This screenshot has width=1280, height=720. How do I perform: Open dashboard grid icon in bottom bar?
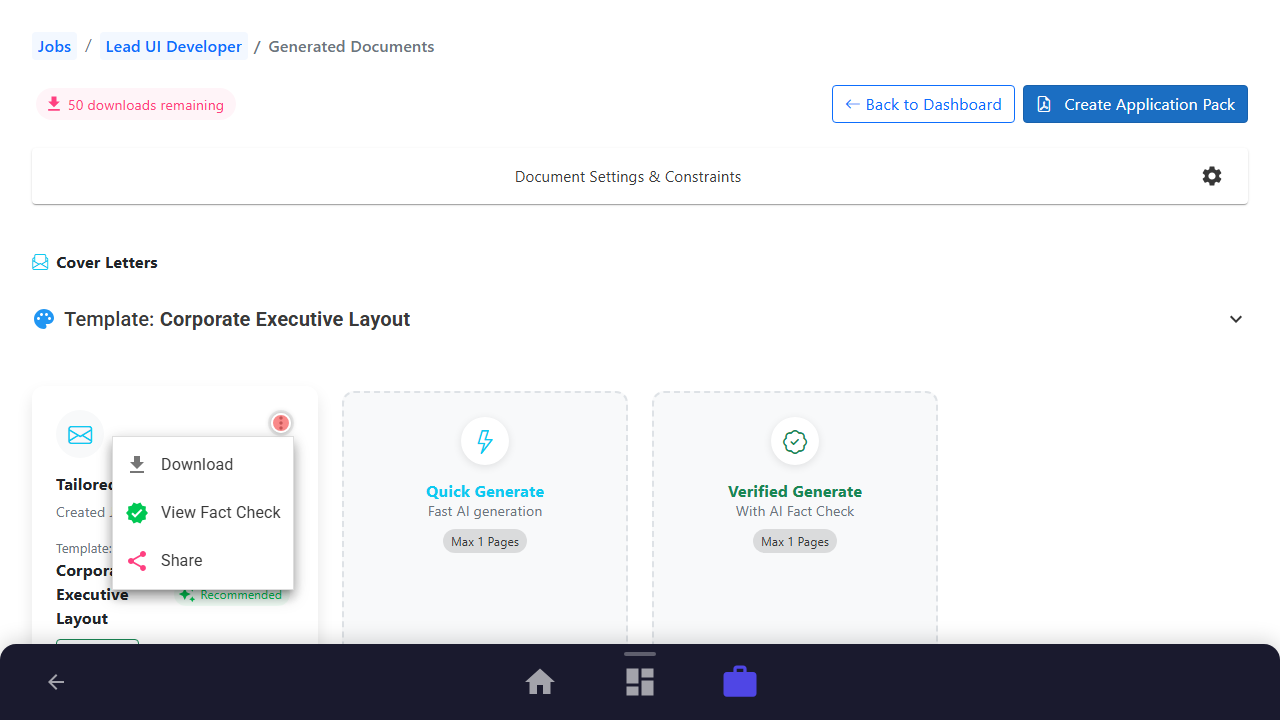coord(640,682)
